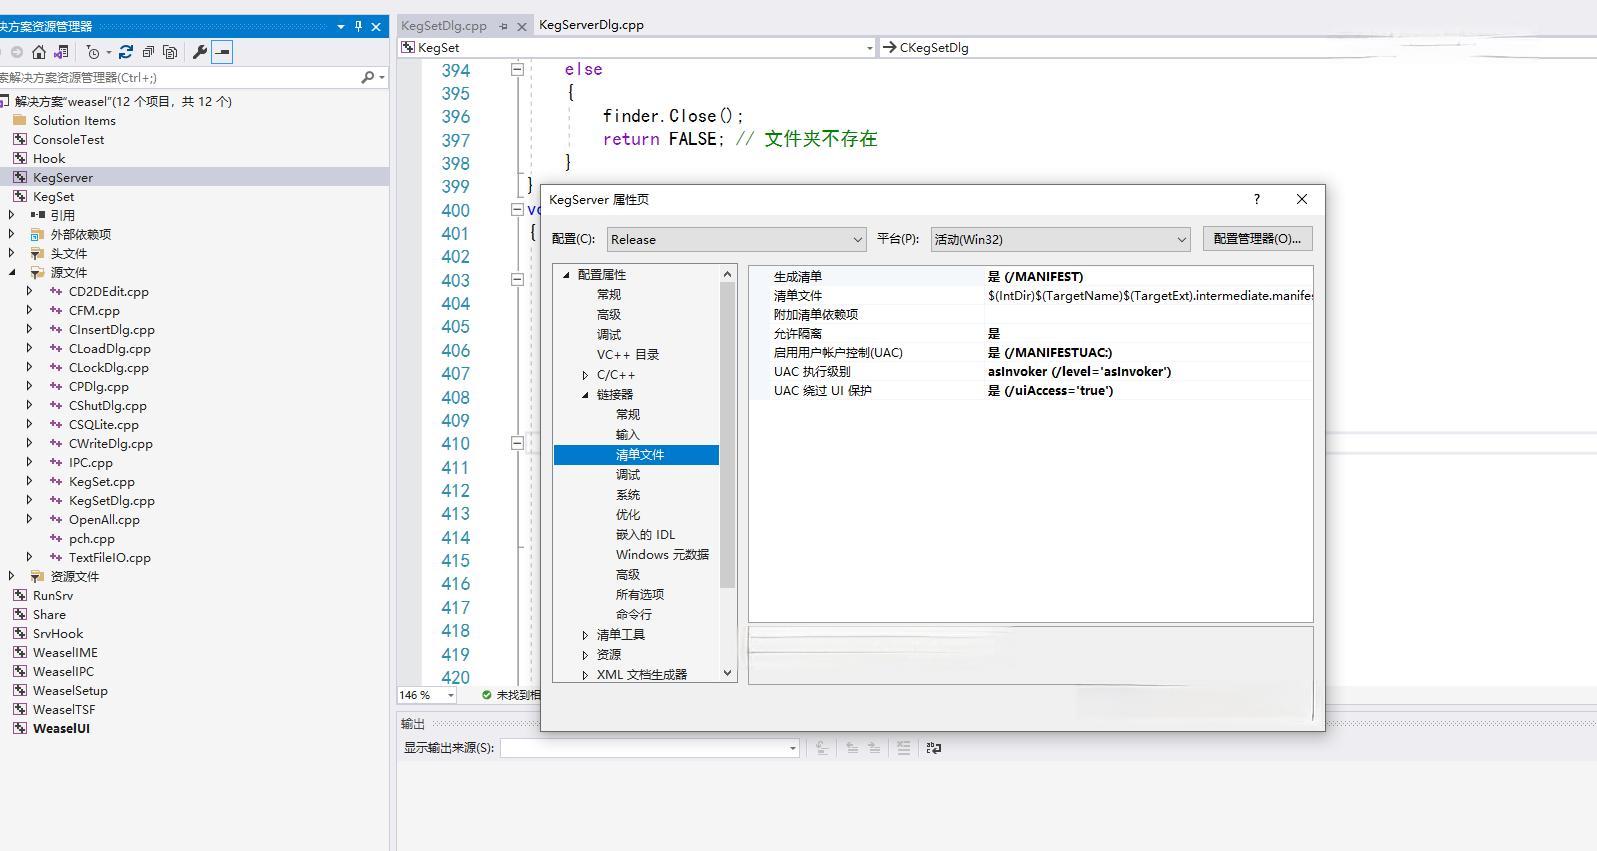Click the help question mark in properties dialog
Image resolution: width=1597 pixels, height=851 pixels.
(1257, 199)
